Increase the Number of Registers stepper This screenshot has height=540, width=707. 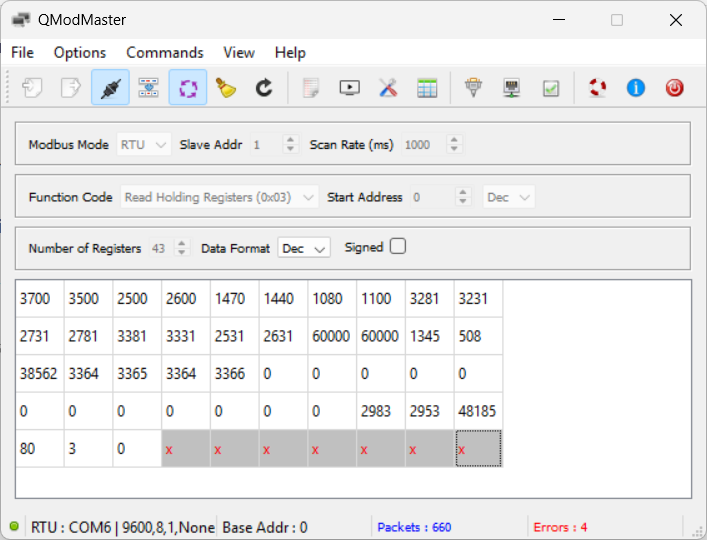pos(182,243)
